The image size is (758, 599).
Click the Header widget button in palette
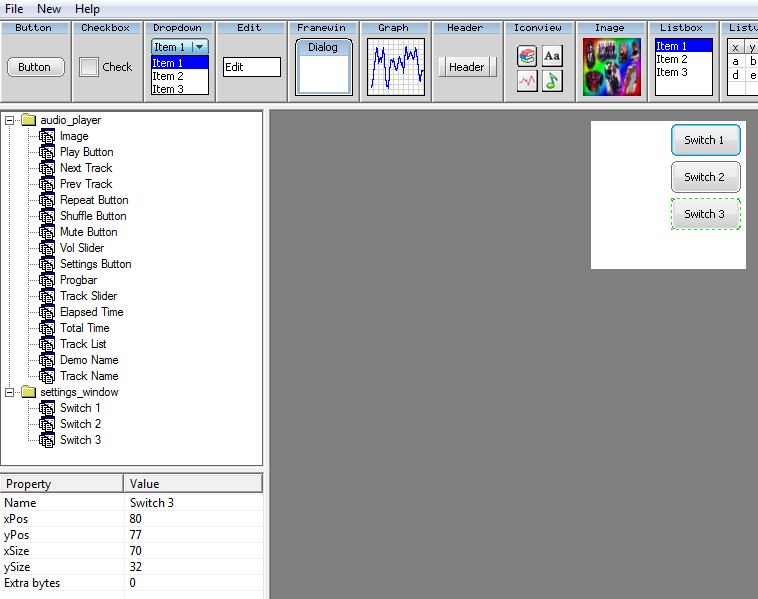(466, 67)
